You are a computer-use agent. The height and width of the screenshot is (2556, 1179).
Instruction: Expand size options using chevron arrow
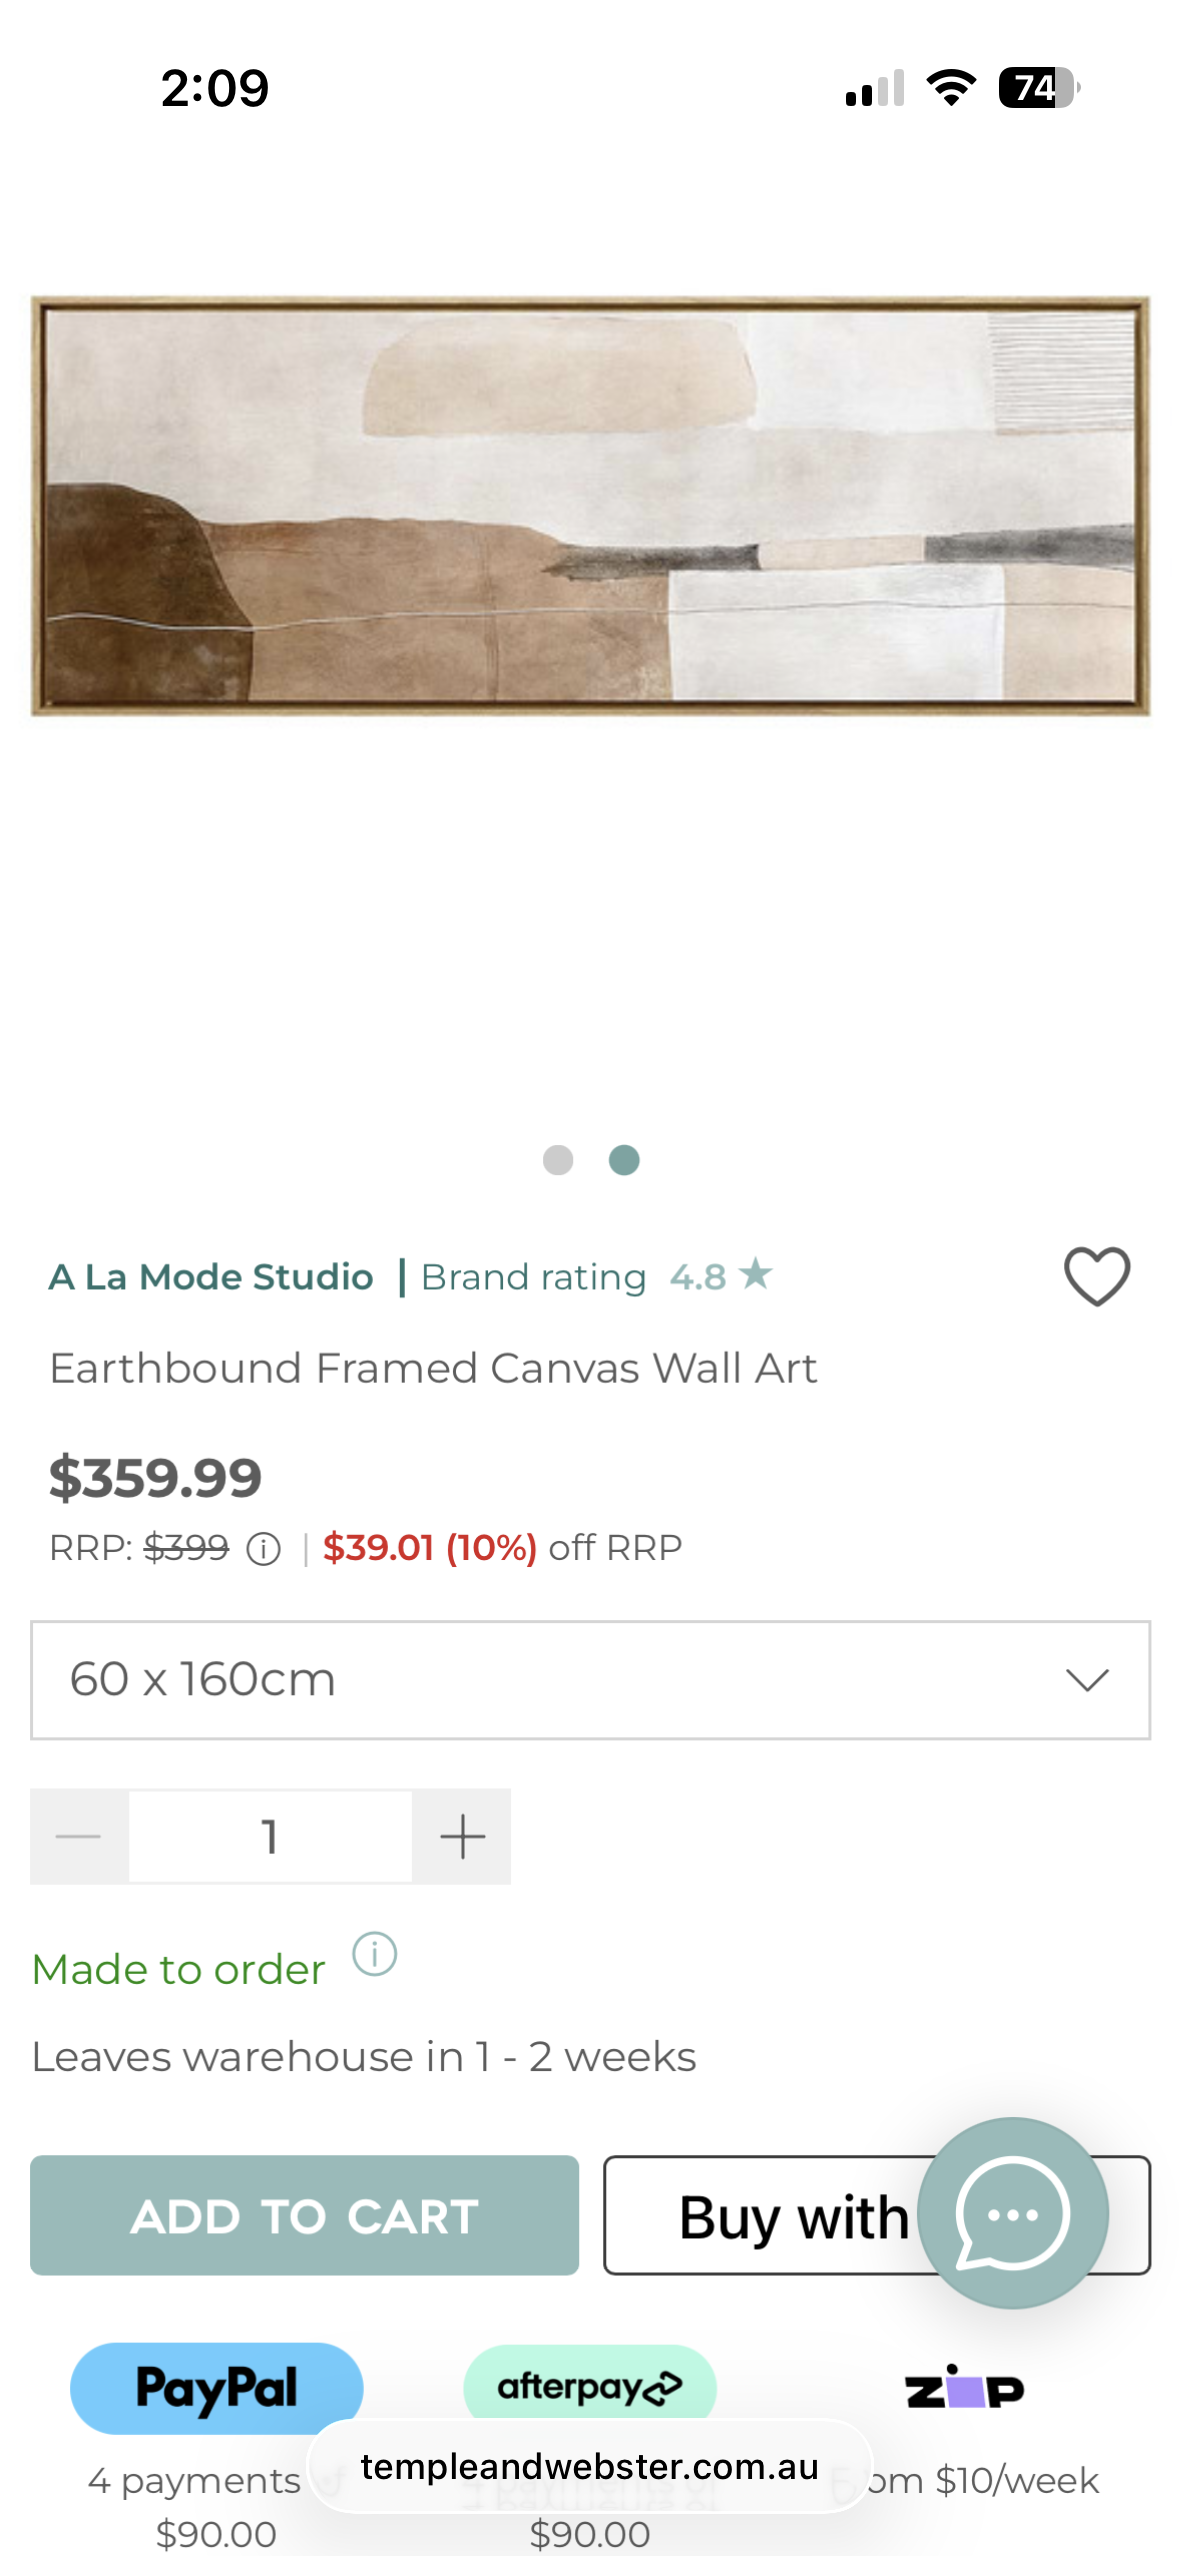1087,1680
